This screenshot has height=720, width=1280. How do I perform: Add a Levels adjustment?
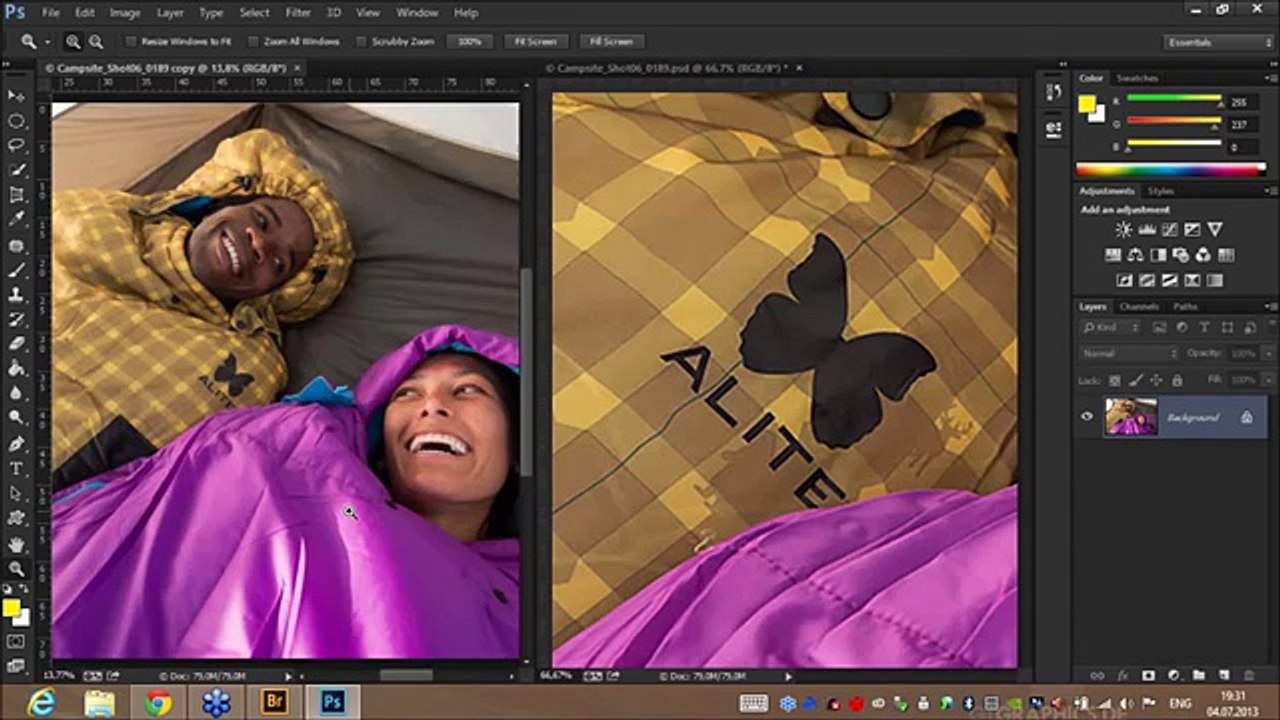point(1147,230)
